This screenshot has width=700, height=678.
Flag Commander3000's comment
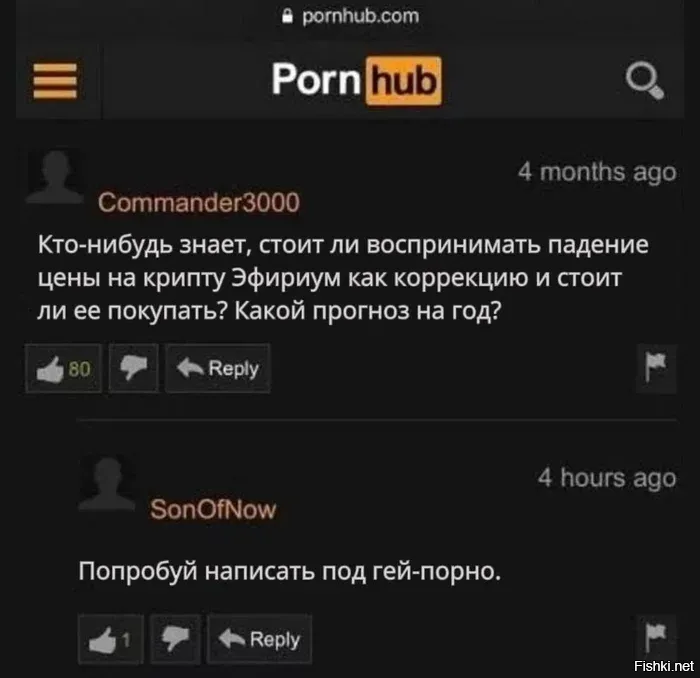coord(656,369)
